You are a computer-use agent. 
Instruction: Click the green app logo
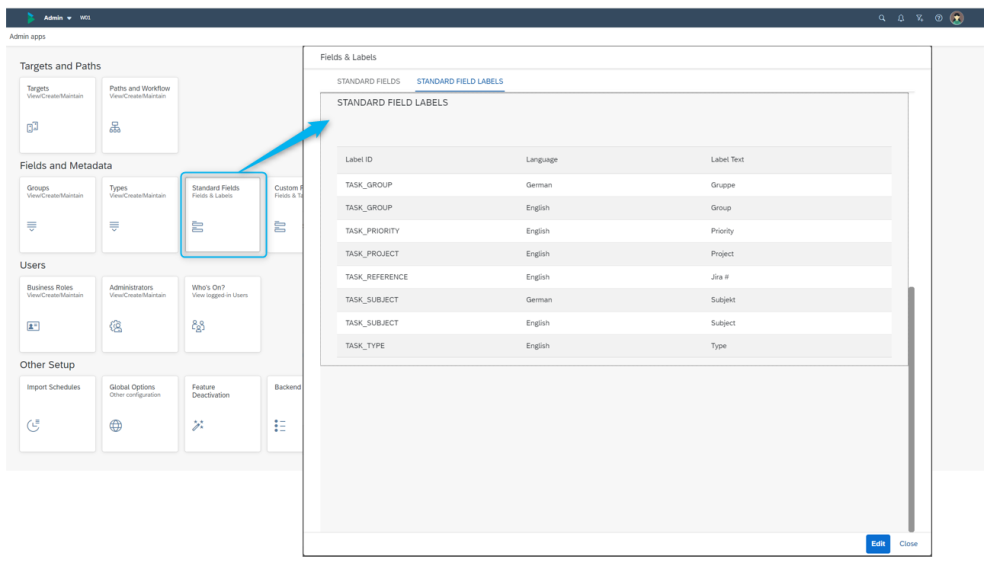pyautogui.click(x=31, y=18)
